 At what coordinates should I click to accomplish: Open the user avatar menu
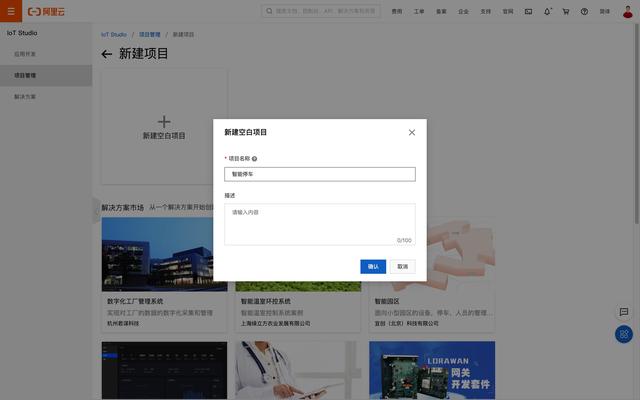tap(628, 11)
